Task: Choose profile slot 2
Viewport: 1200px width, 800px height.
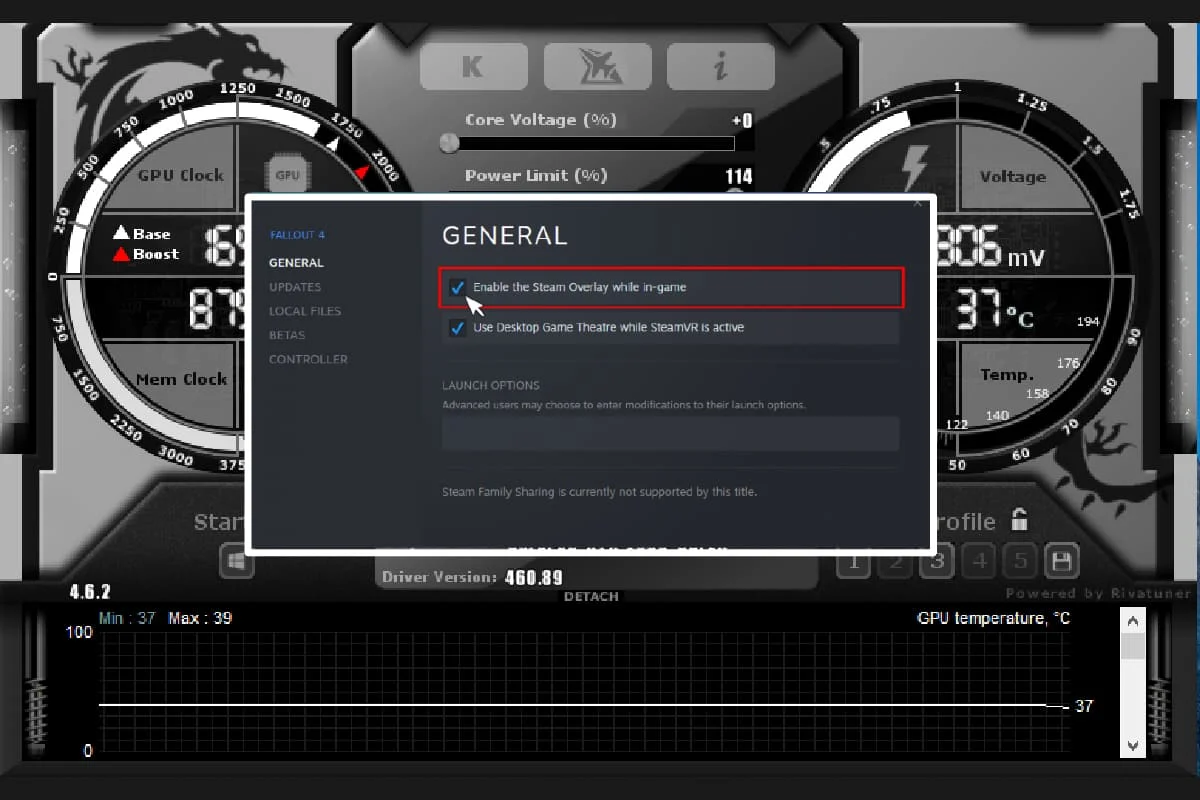Action: coord(895,562)
